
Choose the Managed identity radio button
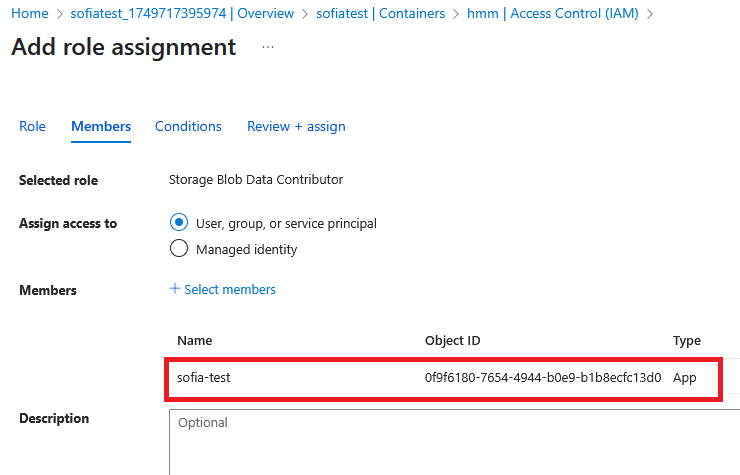[x=180, y=249]
